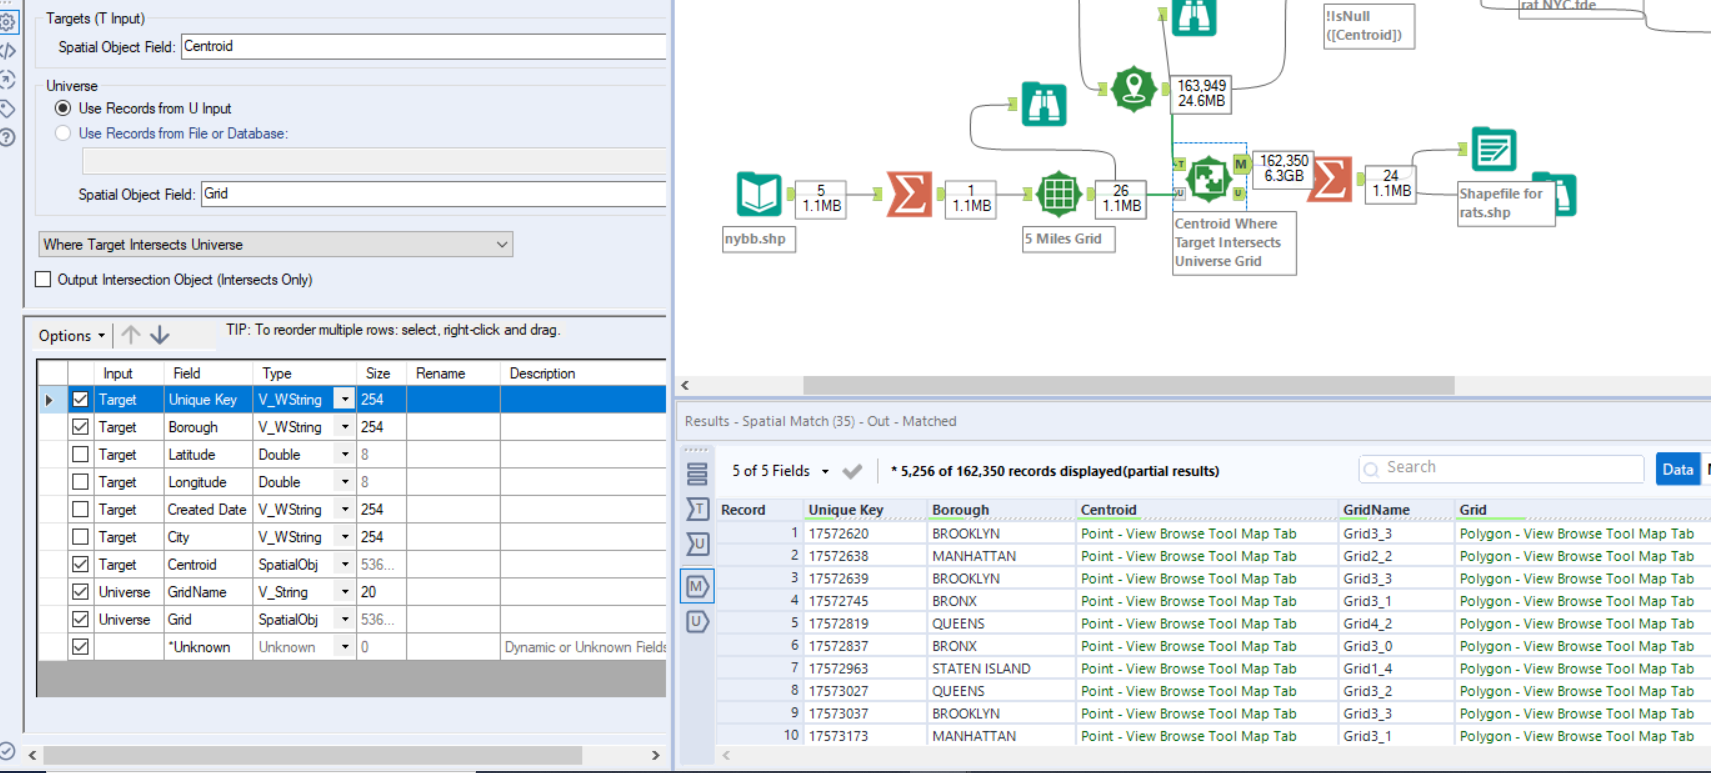Image resolution: width=1711 pixels, height=773 pixels.
Task: Select Use Records from File or Database
Action: [x=63, y=133]
